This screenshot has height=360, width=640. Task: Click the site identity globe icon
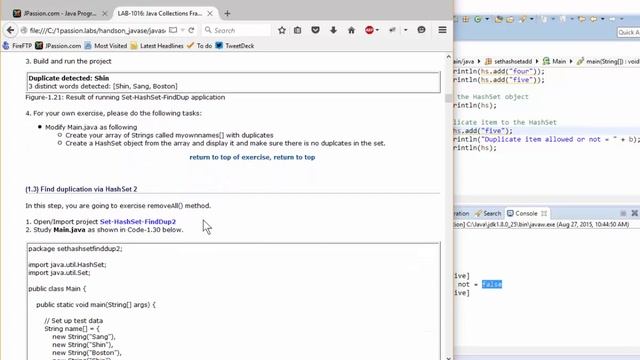[24, 30]
